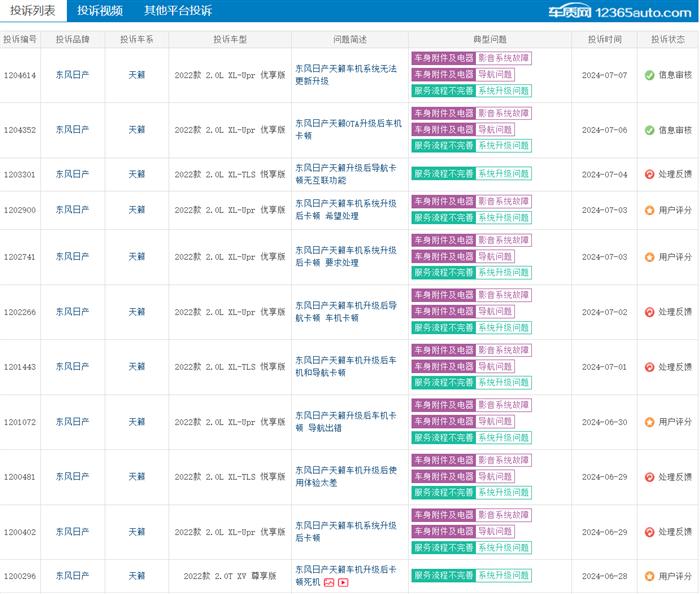Click the 典型问题 column header
Image resolution: width=700 pixels, height=594 pixels.
[x=490, y=39]
